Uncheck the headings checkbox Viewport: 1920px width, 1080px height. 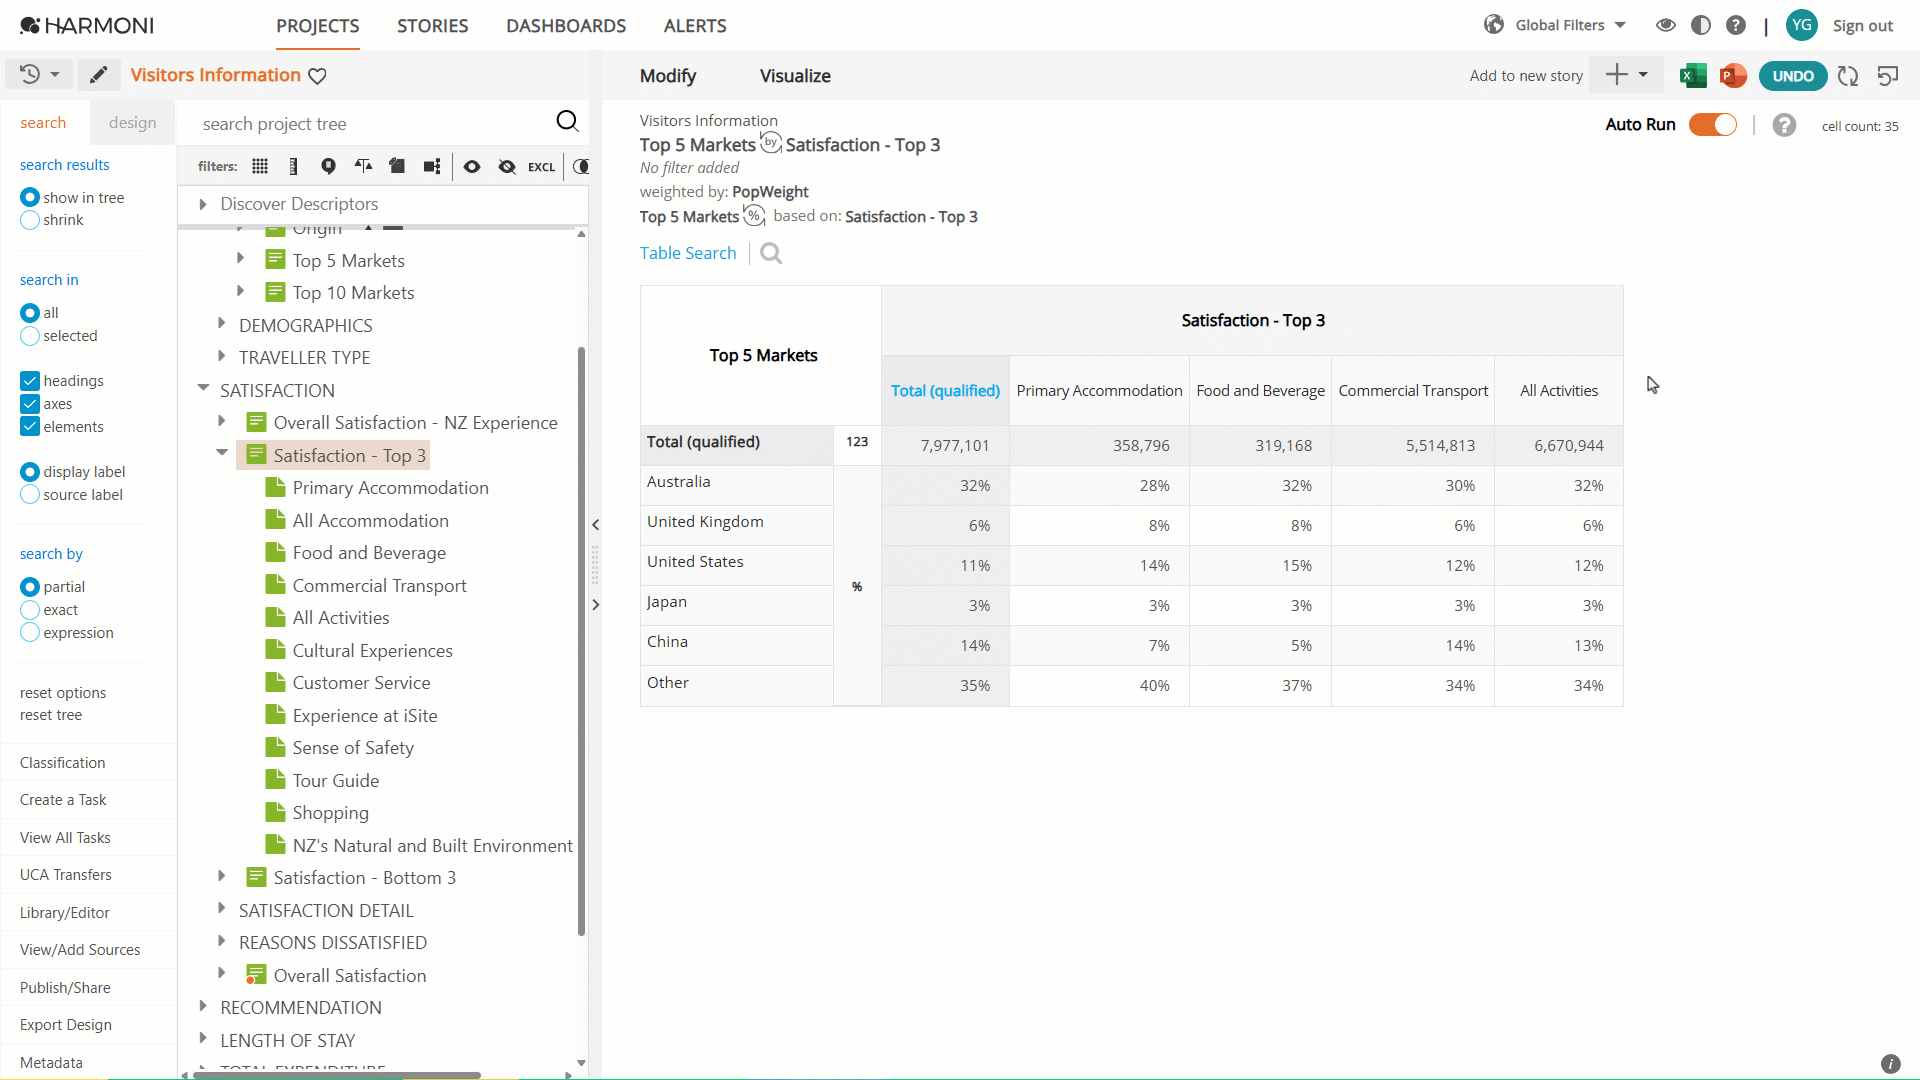tap(30, 381)
